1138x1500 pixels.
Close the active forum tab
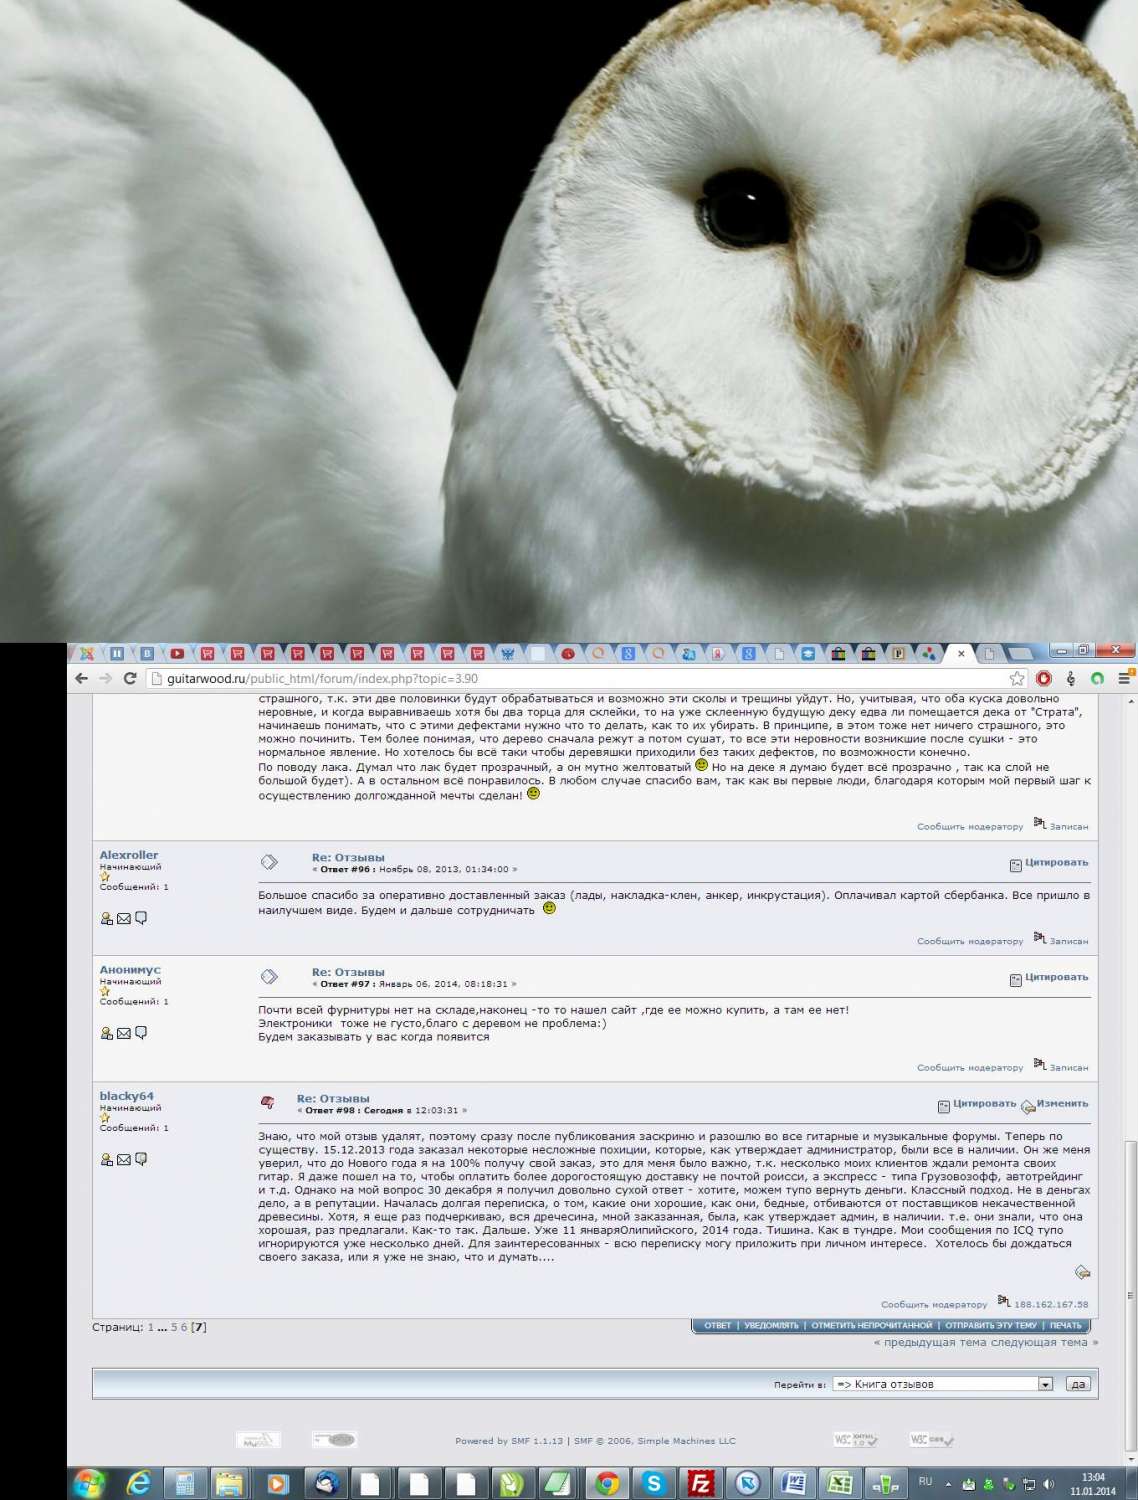(961, 654)
